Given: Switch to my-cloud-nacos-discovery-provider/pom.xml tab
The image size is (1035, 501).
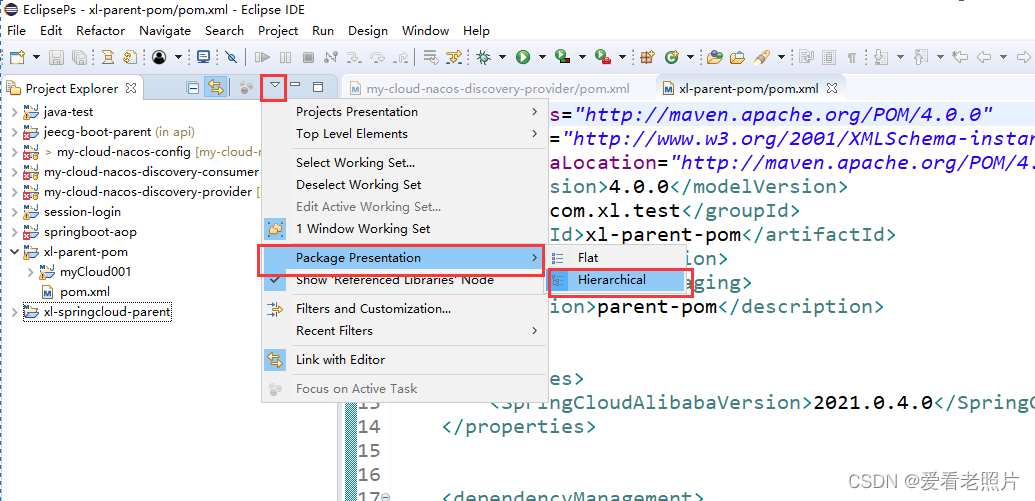Looking at the screenshot, I should [491, 88].
